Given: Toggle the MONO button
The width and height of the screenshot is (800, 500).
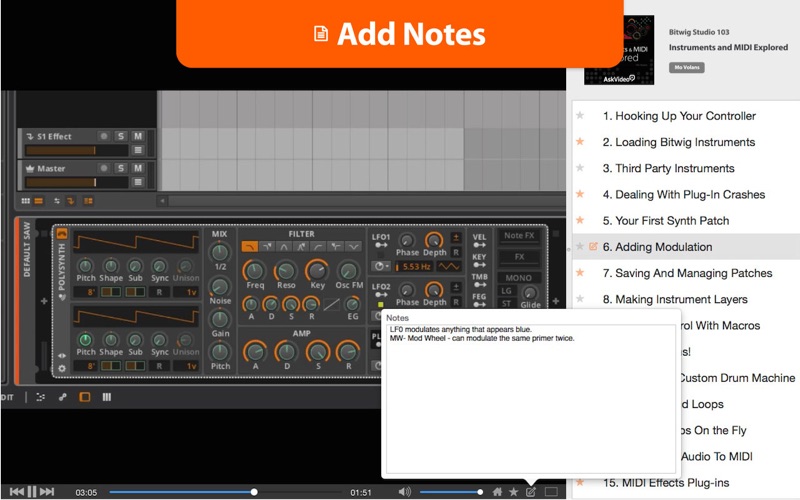Looking at the screenshot, I should (518, 278).
